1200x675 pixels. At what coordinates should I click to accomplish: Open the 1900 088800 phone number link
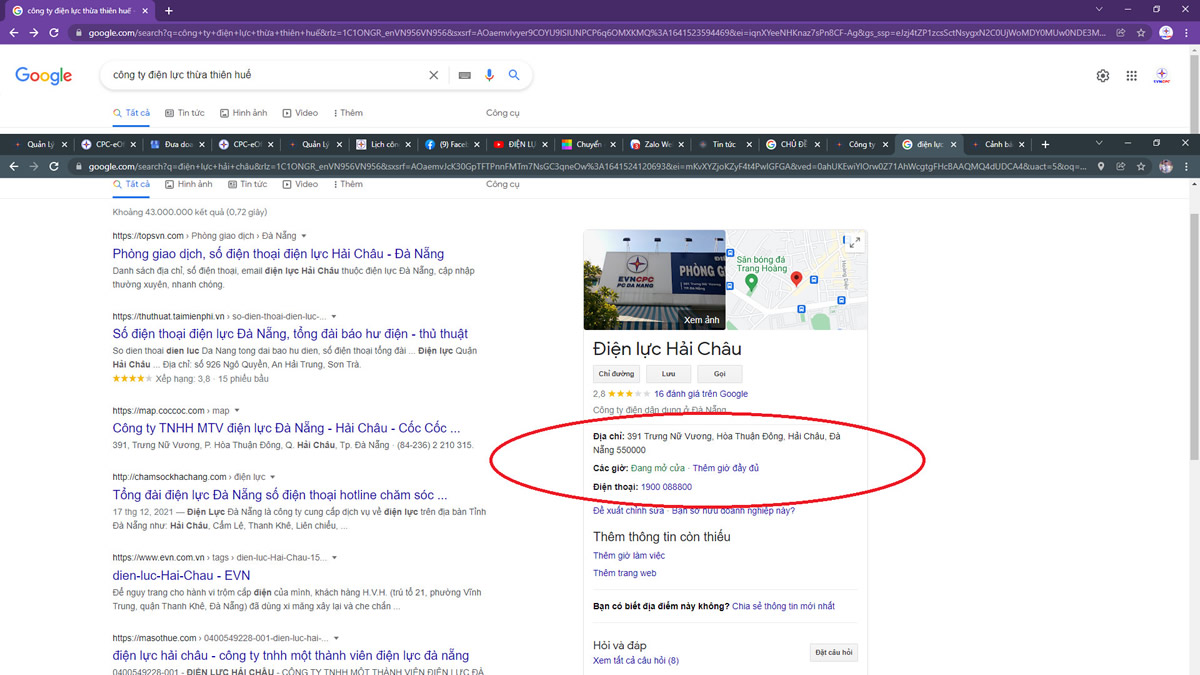pos(666,487)
